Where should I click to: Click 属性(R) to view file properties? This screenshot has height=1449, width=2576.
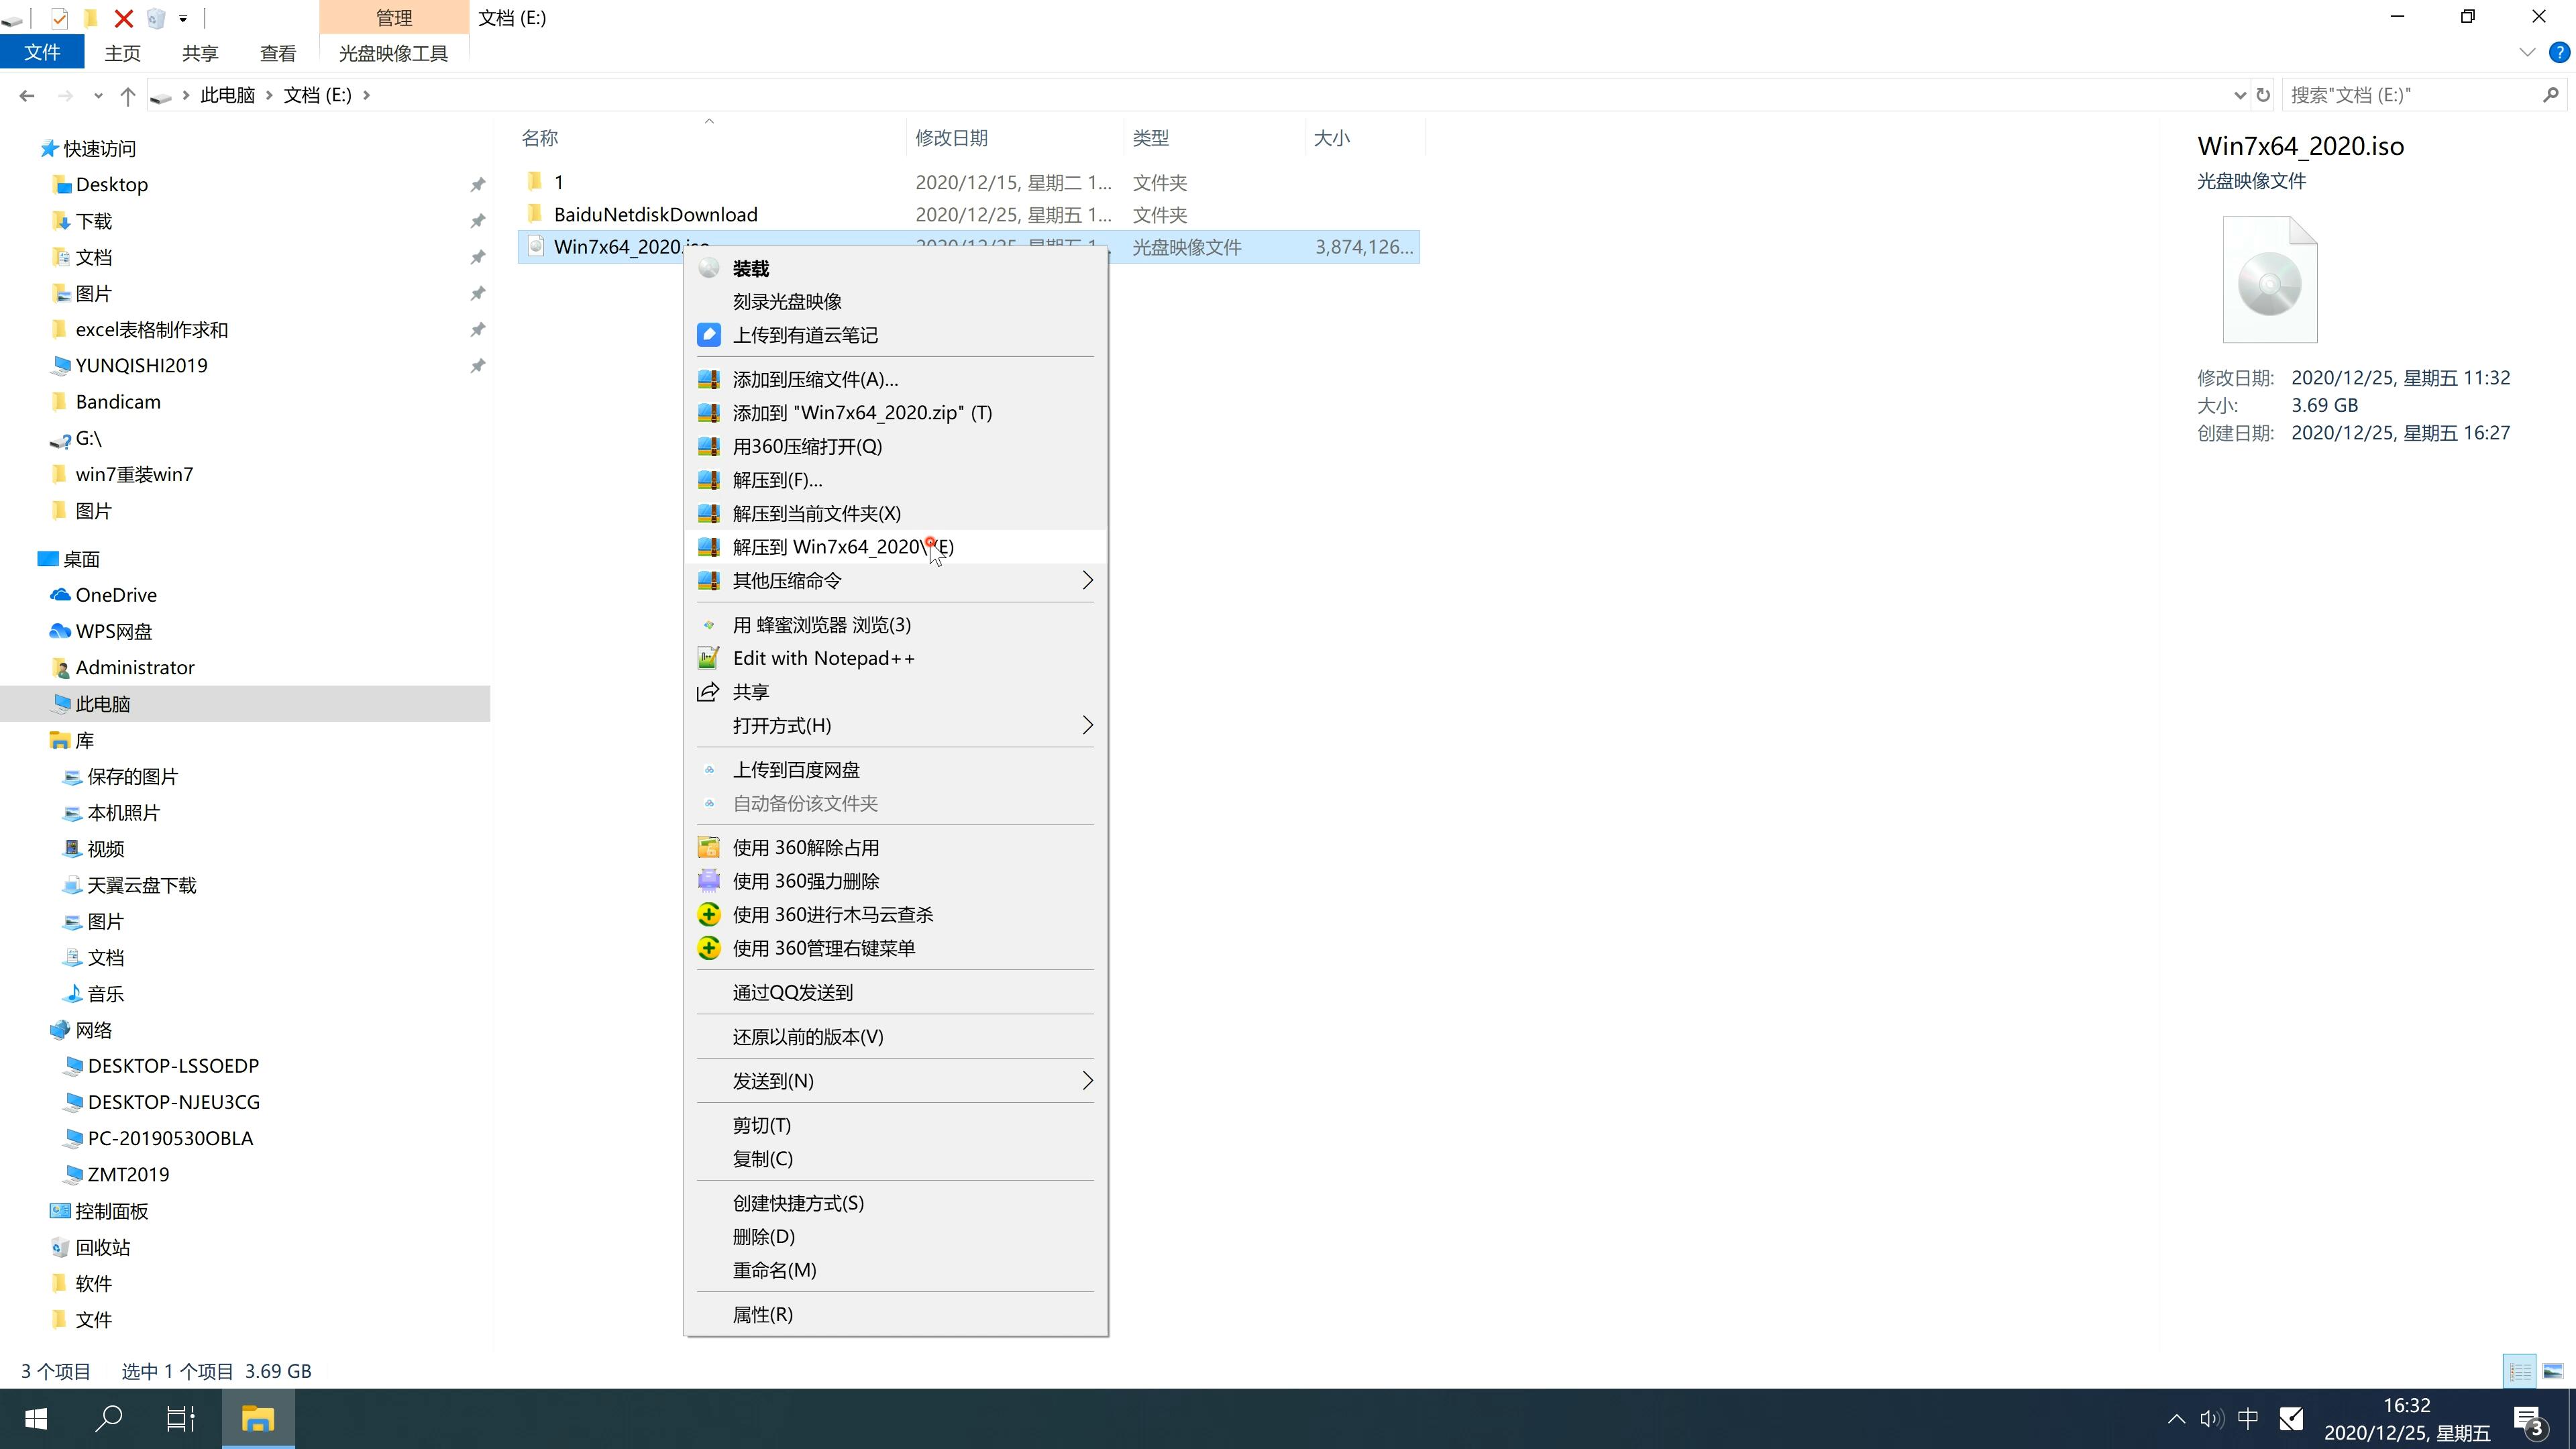pos(763,1313)
